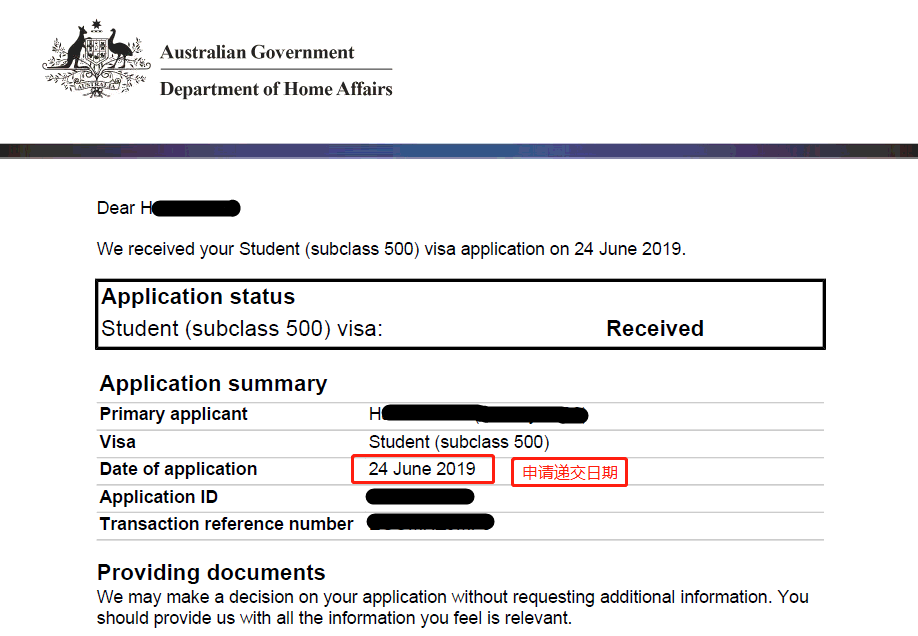
Task: Click the "Australian Government" header text
Action: pyautogui.click(x=257, y=52)
